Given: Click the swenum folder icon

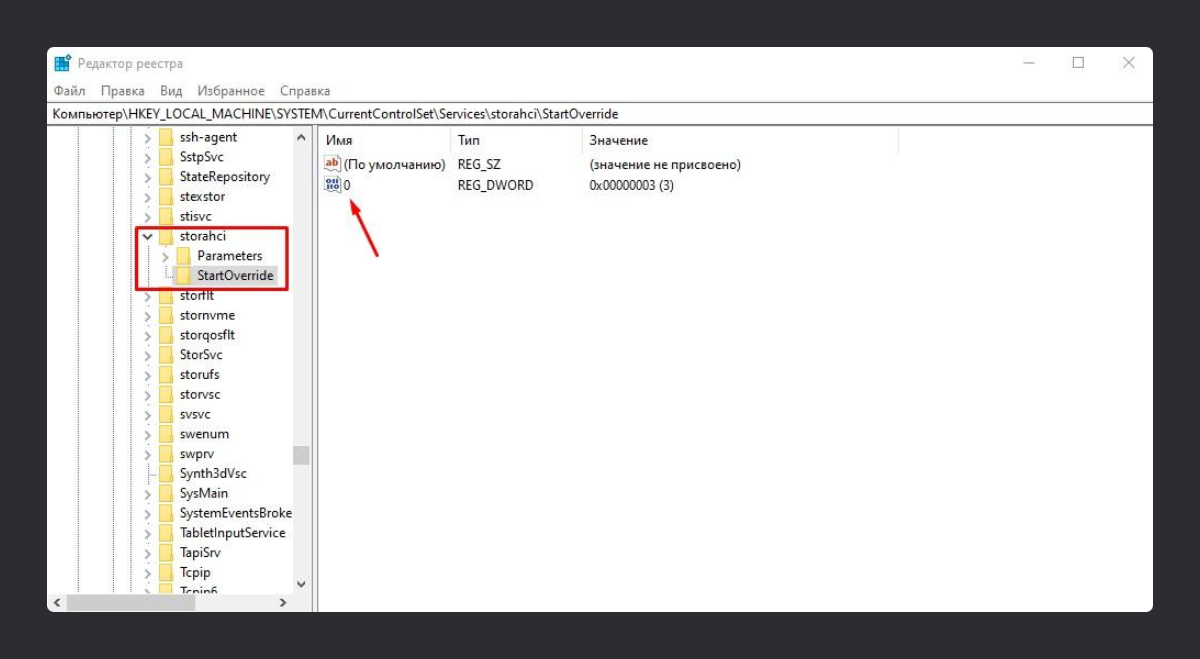Looking at the screenshot, I should click(166, 434).
